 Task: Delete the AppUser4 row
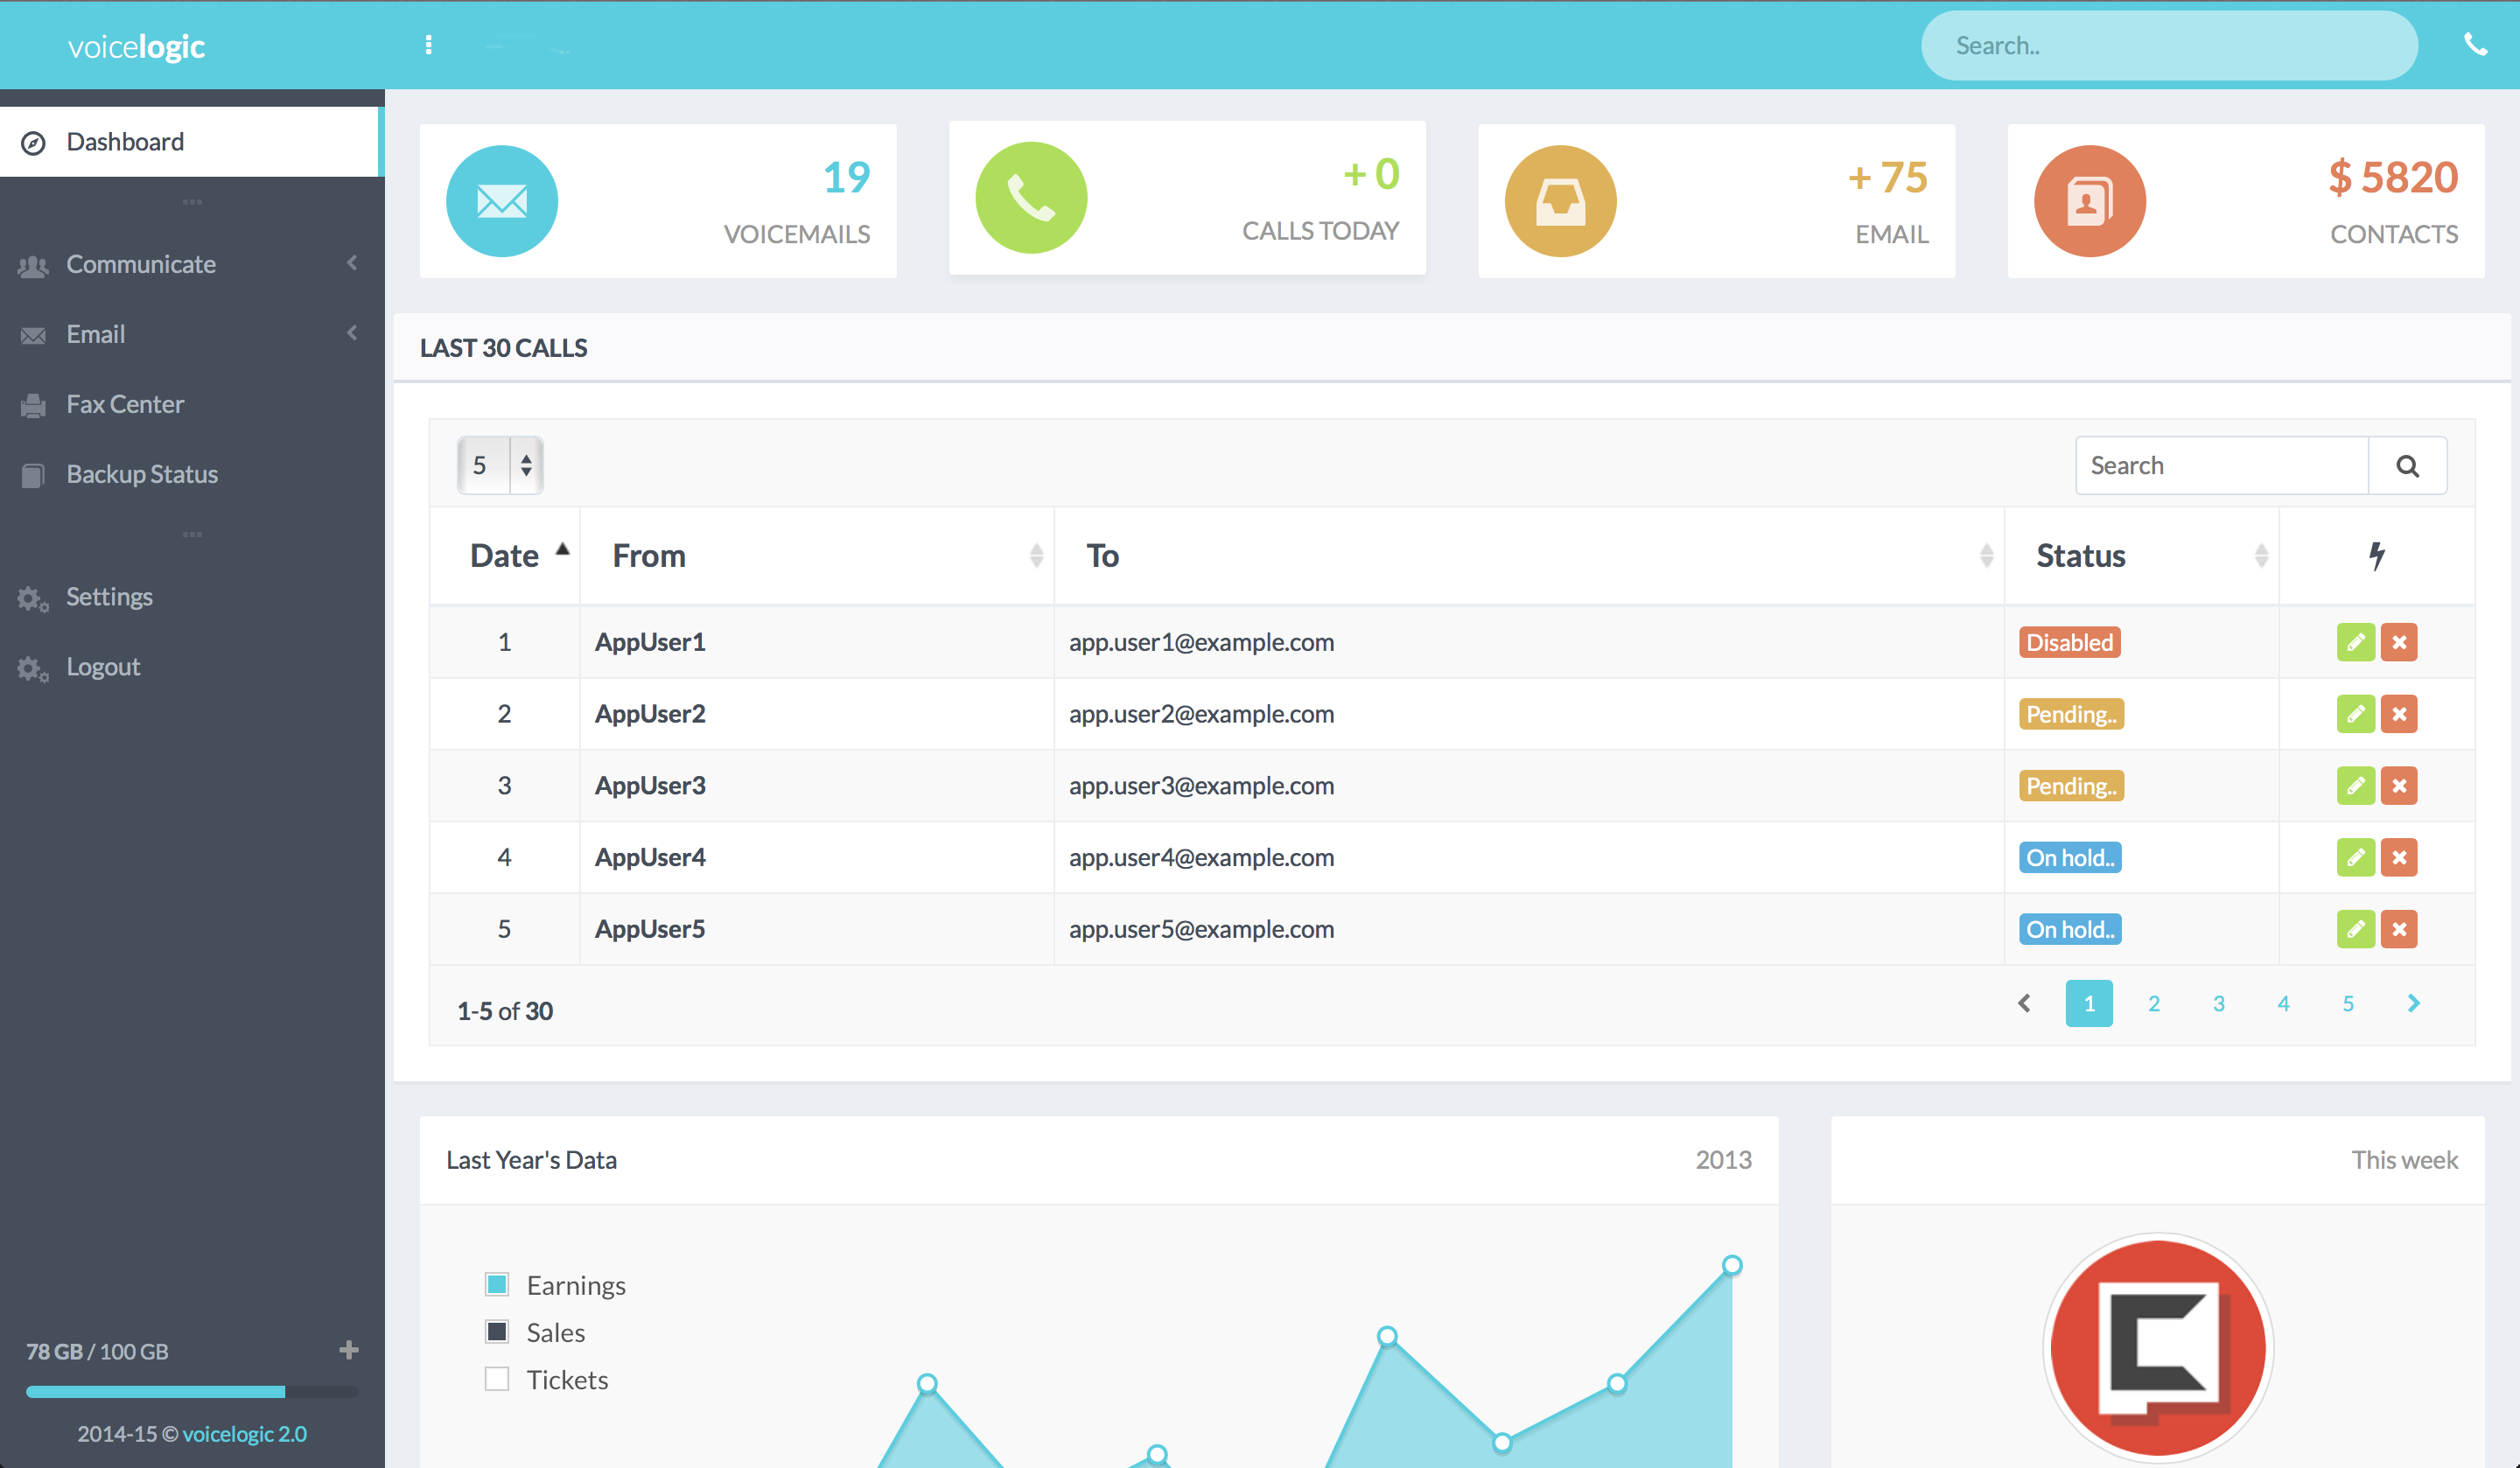tap(2398, 857)
